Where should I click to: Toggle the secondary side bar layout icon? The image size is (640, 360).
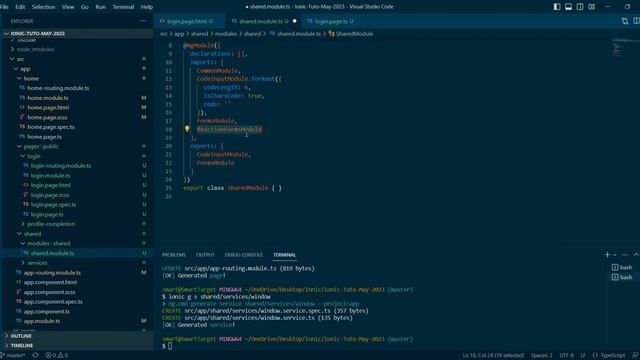click(580, 7)
